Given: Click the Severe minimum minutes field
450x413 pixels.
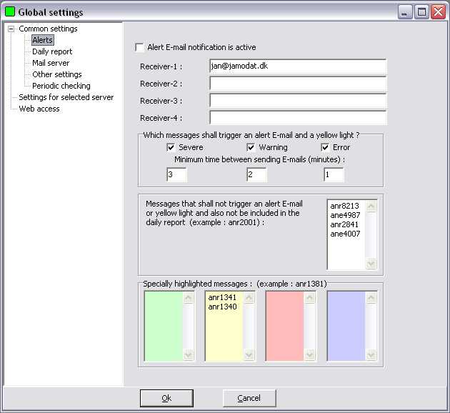Looking at the screenshot, I should point(176,174).
